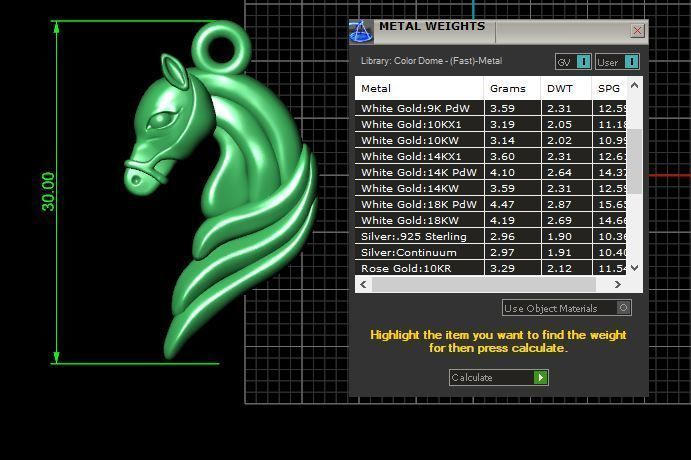
Task: Click the green arrow on Calculate
Action: click(540, 378)
